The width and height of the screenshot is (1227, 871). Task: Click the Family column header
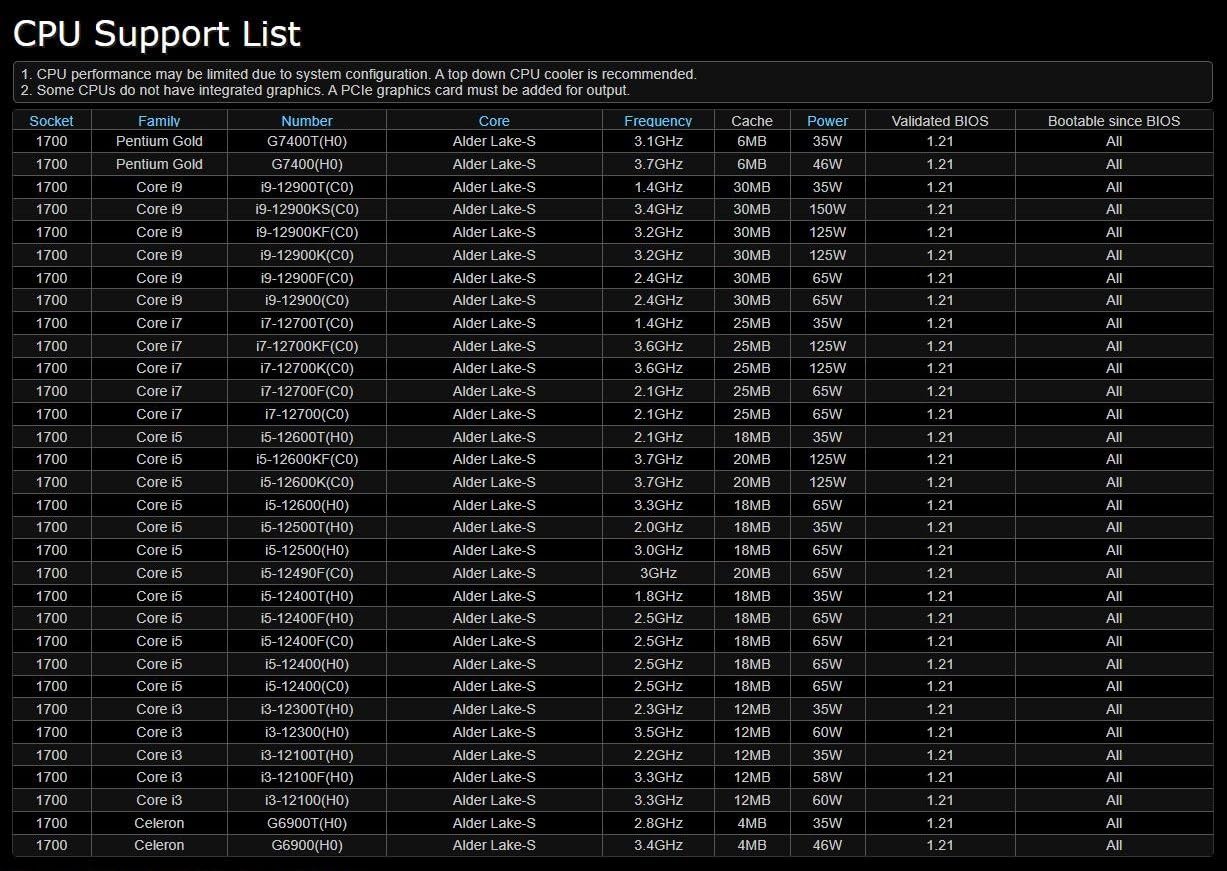[159, 121]
